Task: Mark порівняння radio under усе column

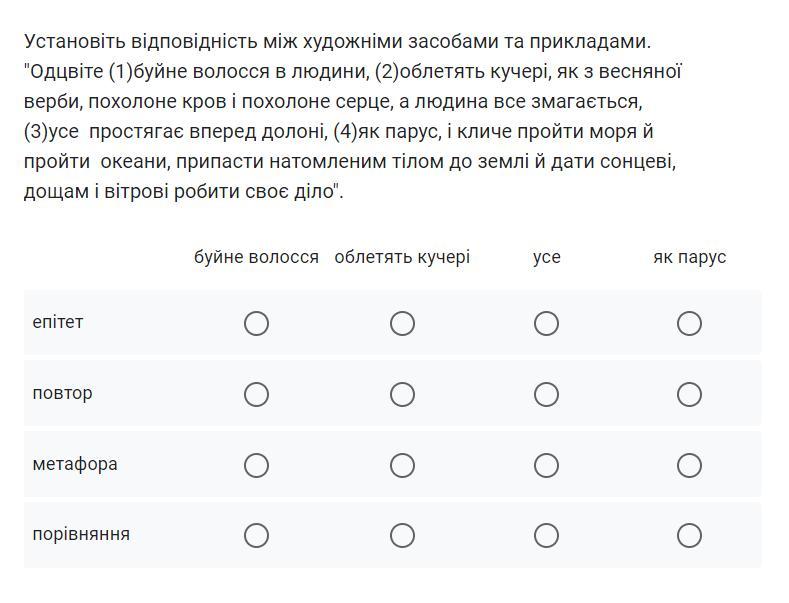Action: click(546, 535)
